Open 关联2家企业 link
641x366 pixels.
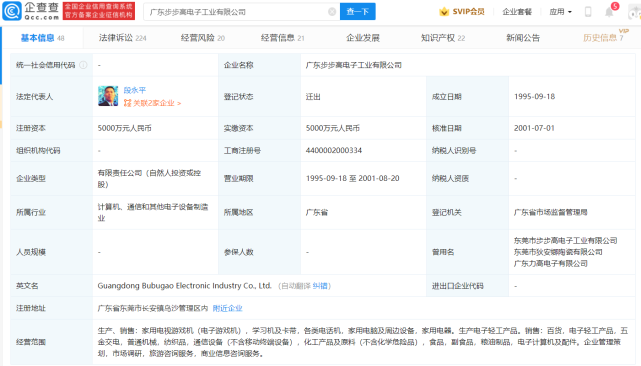(x=152, y=103)
